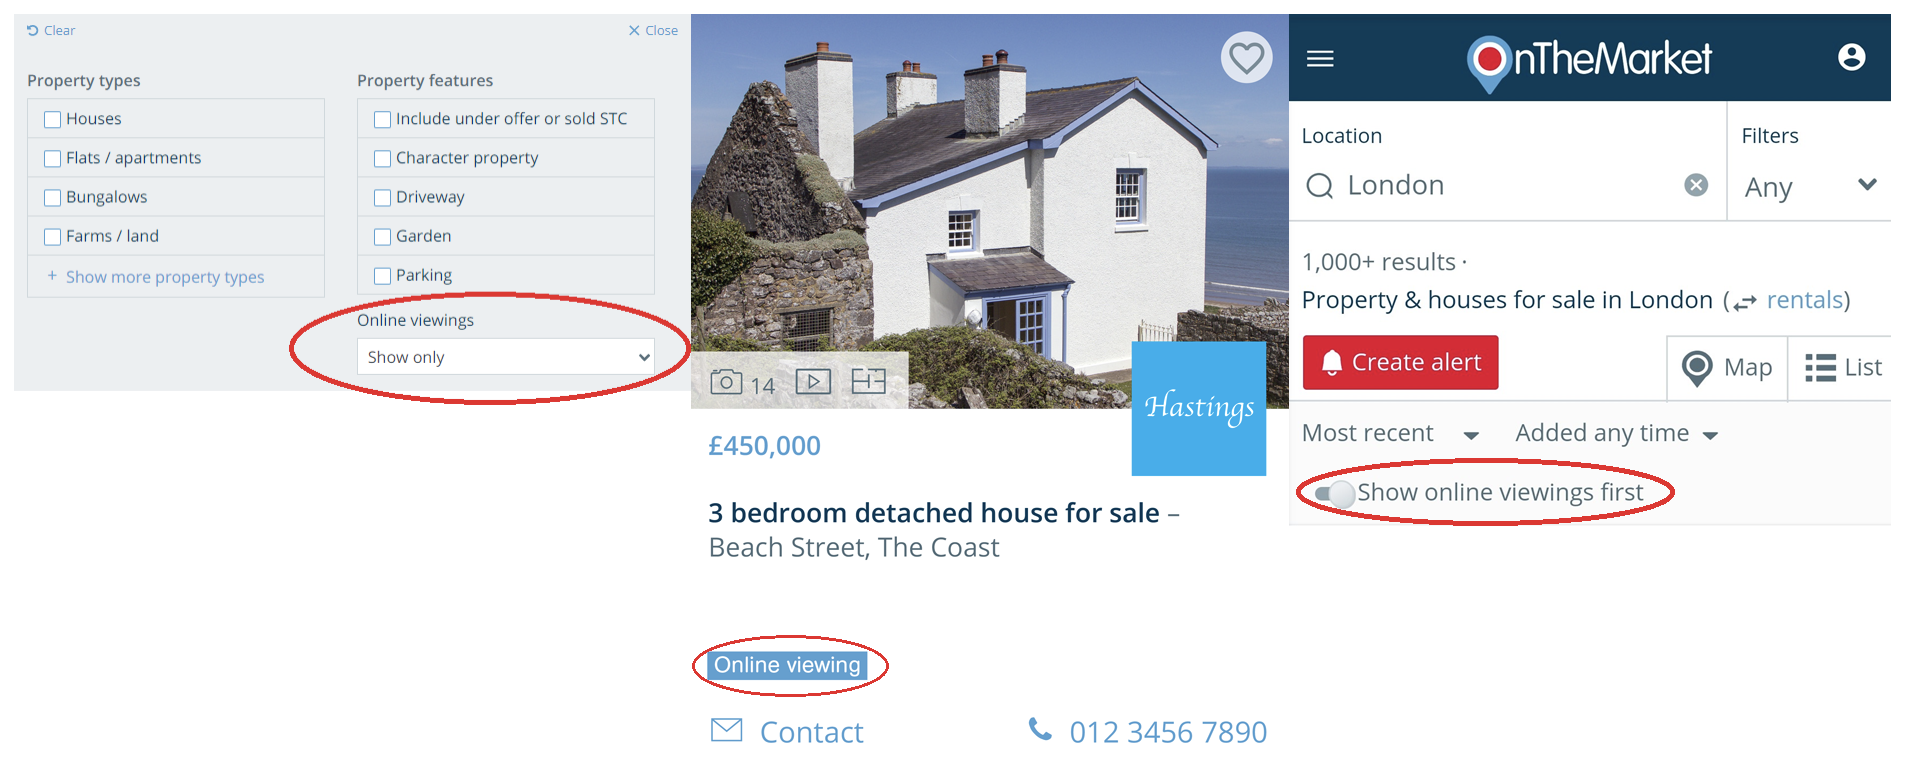The width and height of the screenshot is (1906, 762).
Task: Enable the Garden feature checkbox
Action: 382,237
